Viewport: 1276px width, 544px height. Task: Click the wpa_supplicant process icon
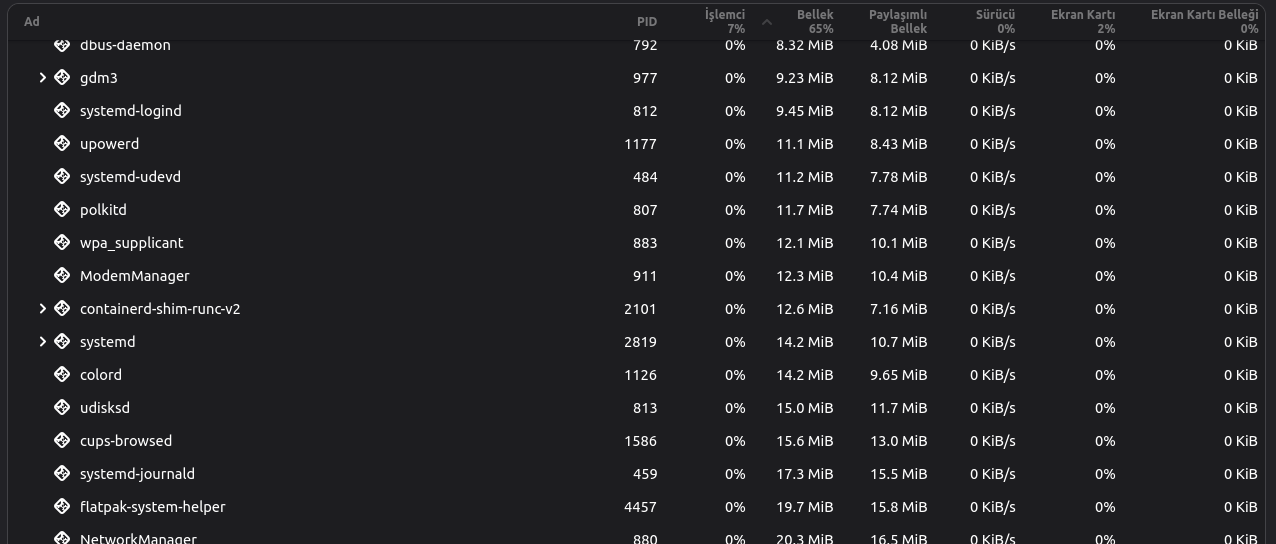62,243
